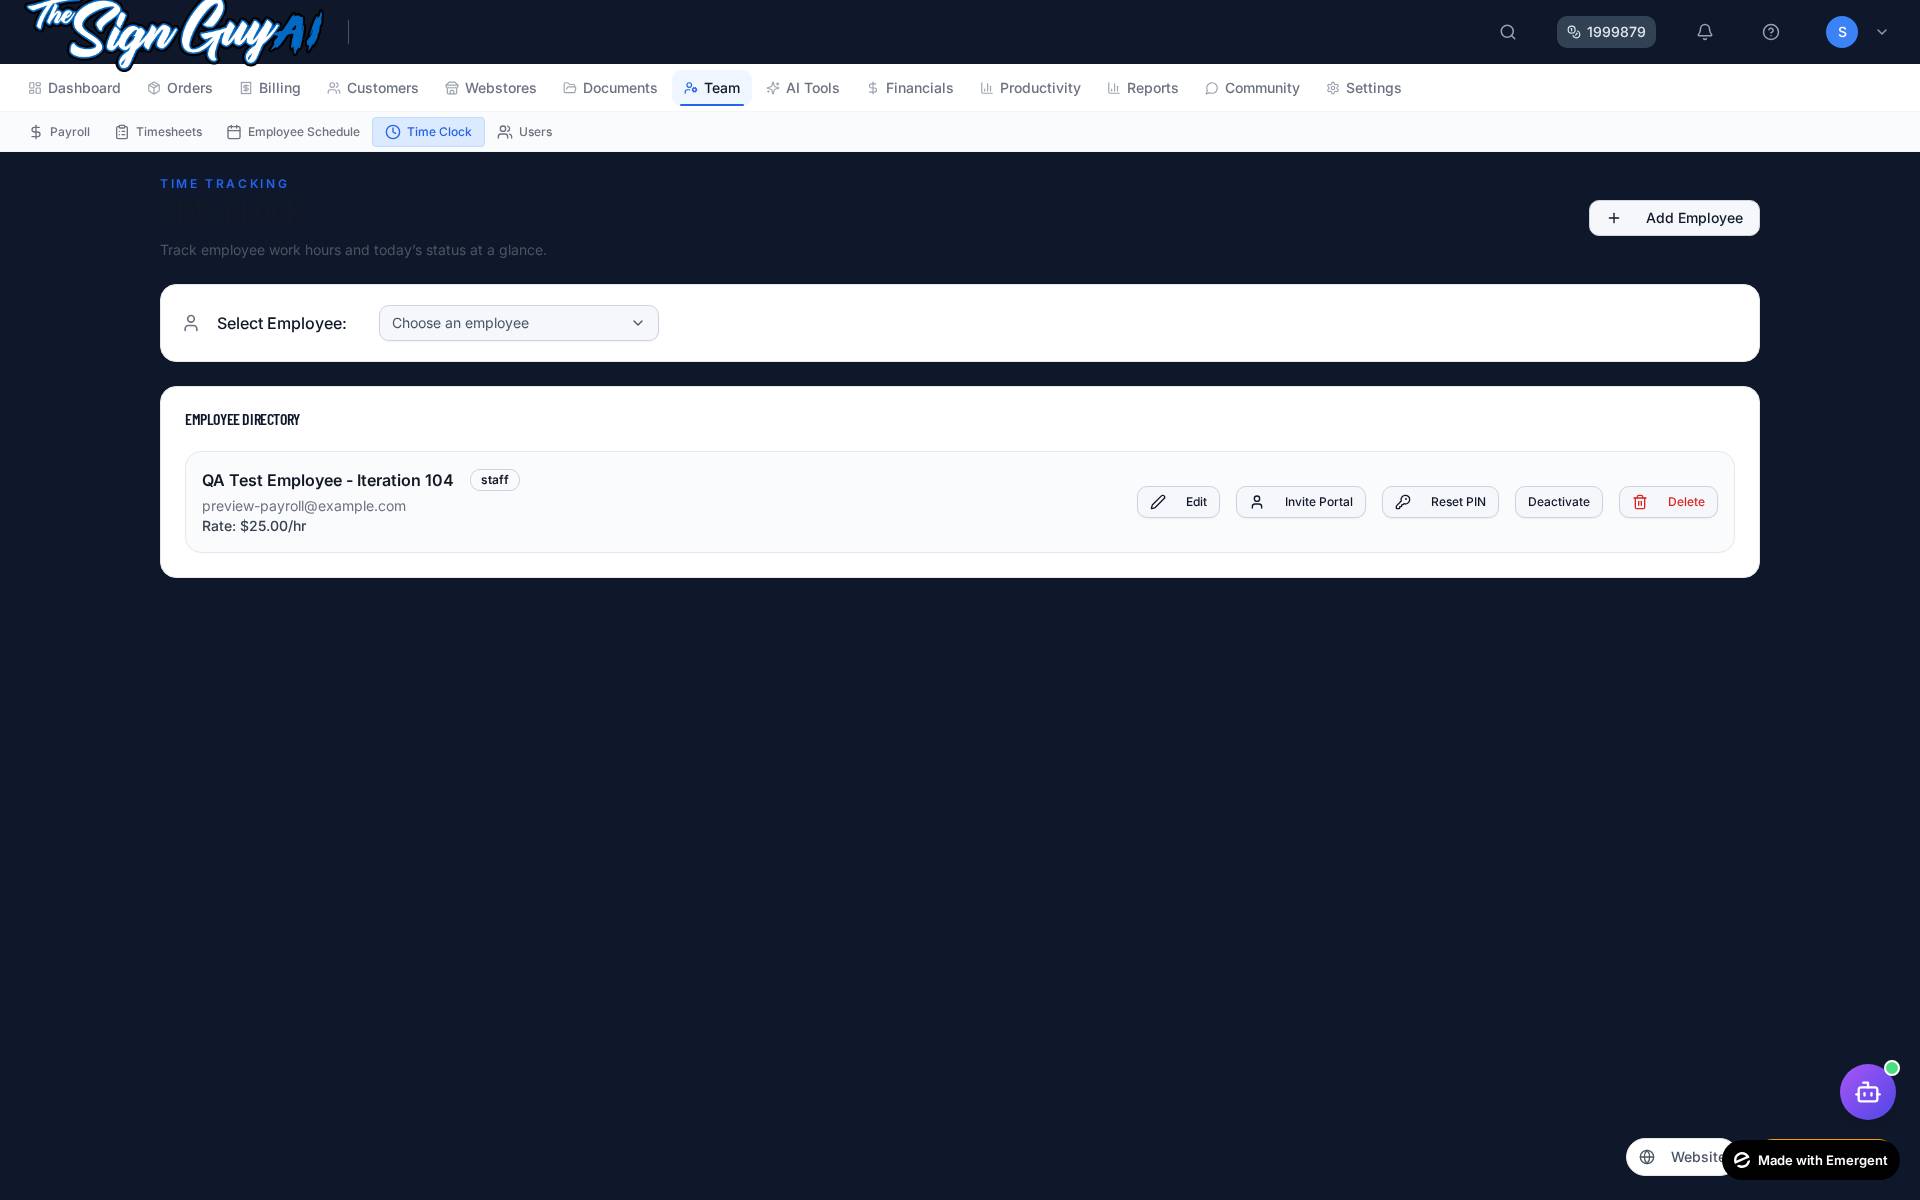This screenshot has width=1920, height=1200.
Task: Click the staff role badge
Action: point(495,480)
